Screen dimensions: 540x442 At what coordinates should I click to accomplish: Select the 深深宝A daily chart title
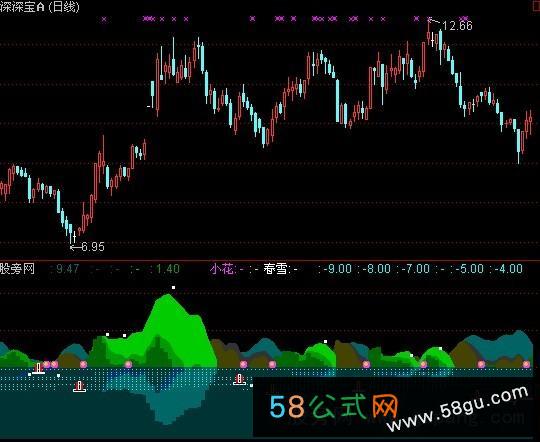pyautogui.click(x=40, y=6)
